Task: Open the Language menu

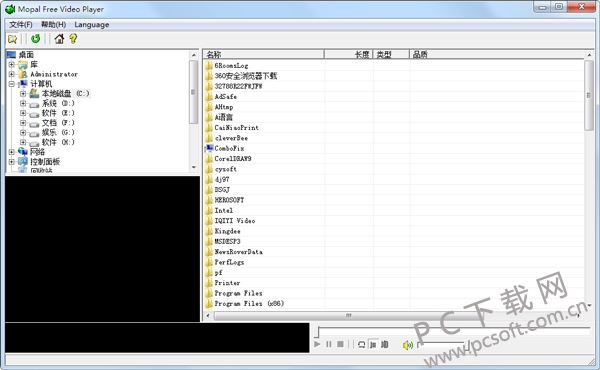Action: pos(91,24)
